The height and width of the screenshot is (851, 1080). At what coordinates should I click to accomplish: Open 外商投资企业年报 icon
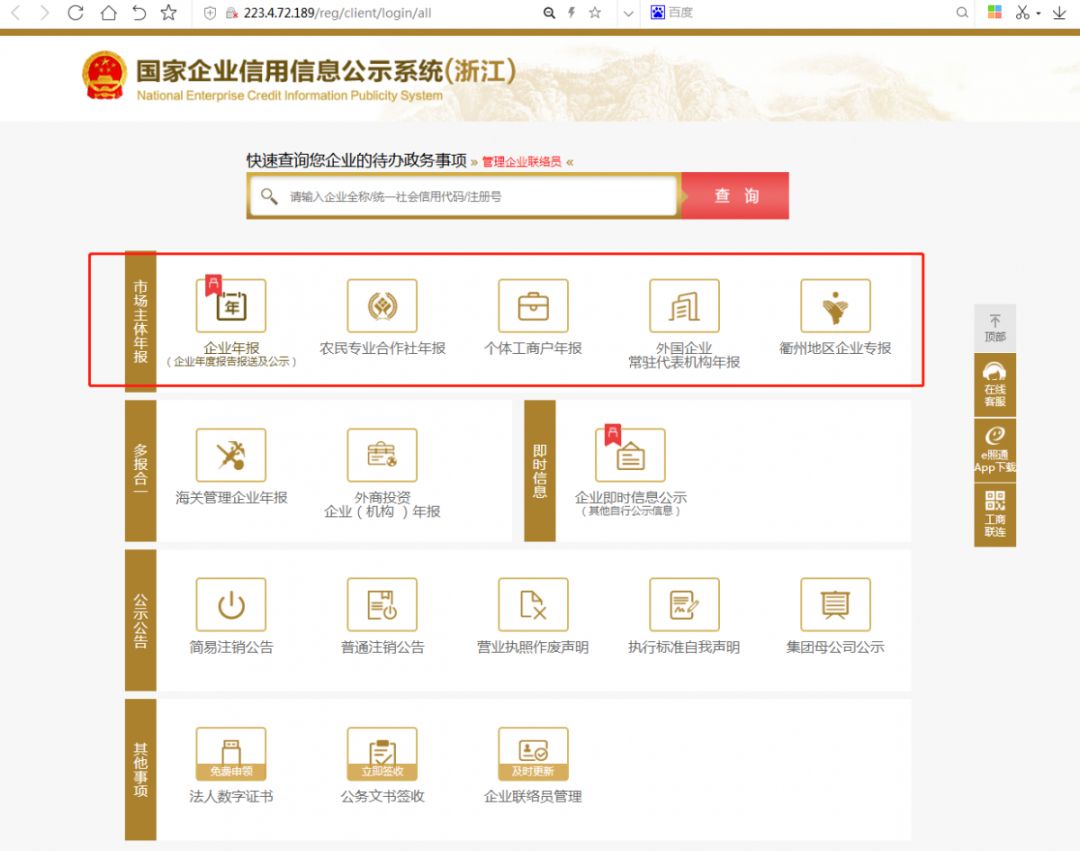(x=382, y=455)
